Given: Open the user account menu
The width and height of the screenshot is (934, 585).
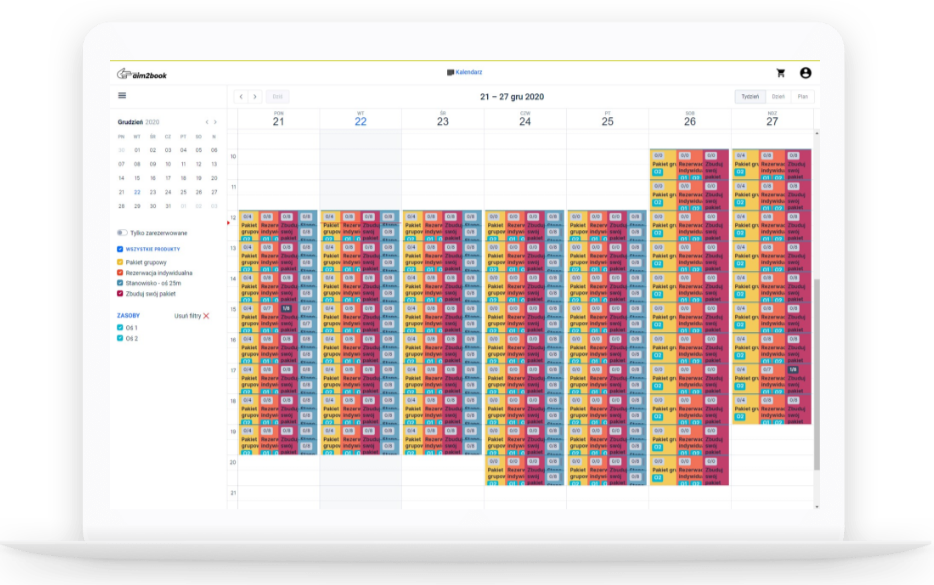Looking at the screenshot, I should (x=805, y=73).
